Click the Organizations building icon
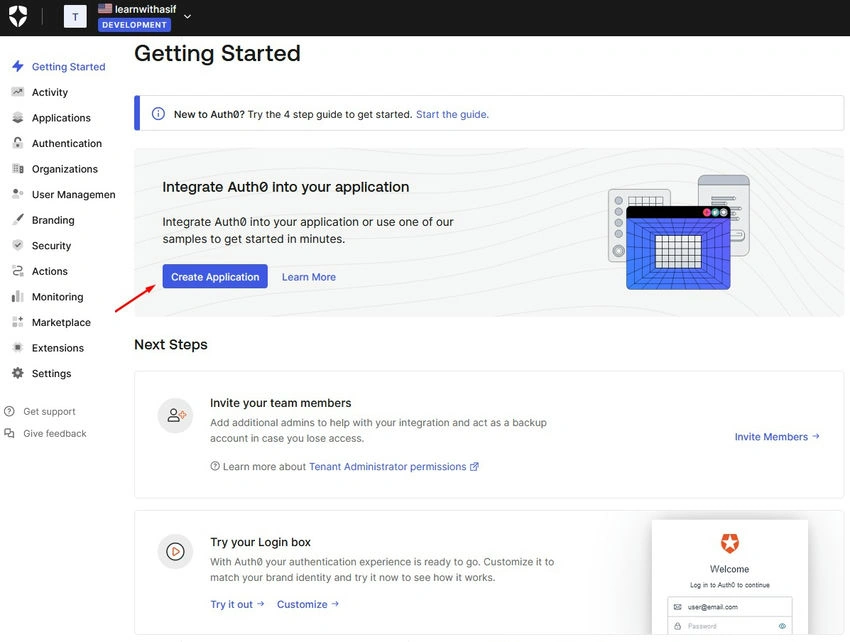The image size is (850, 642). pos(18,169)
